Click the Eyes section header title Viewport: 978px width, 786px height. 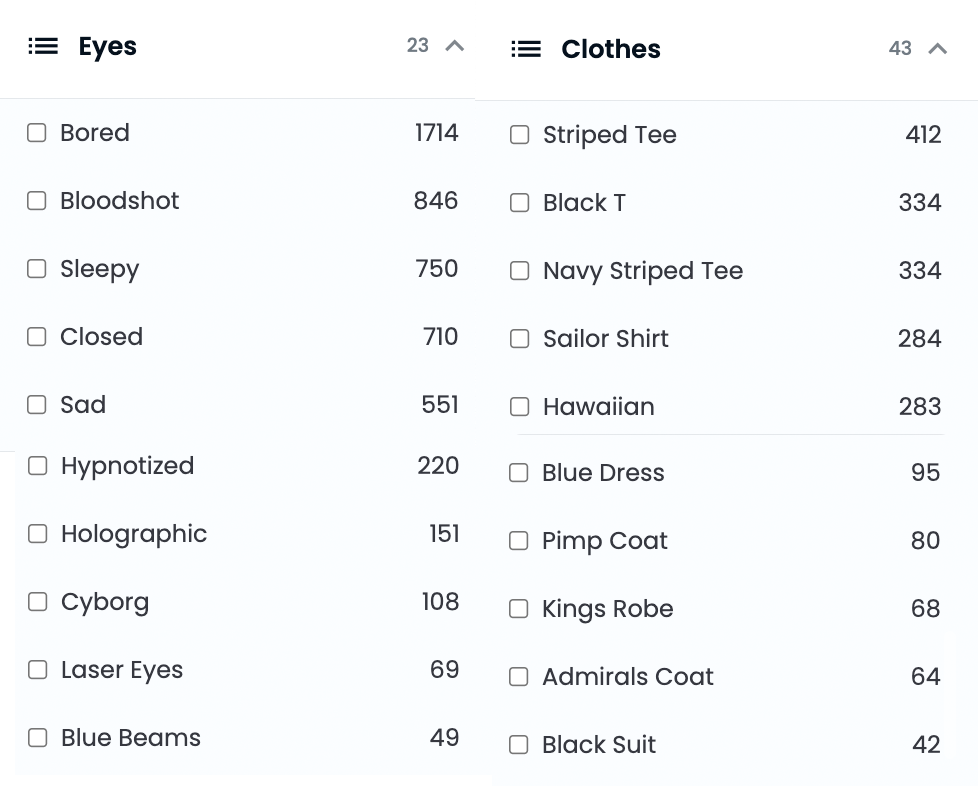107,47
